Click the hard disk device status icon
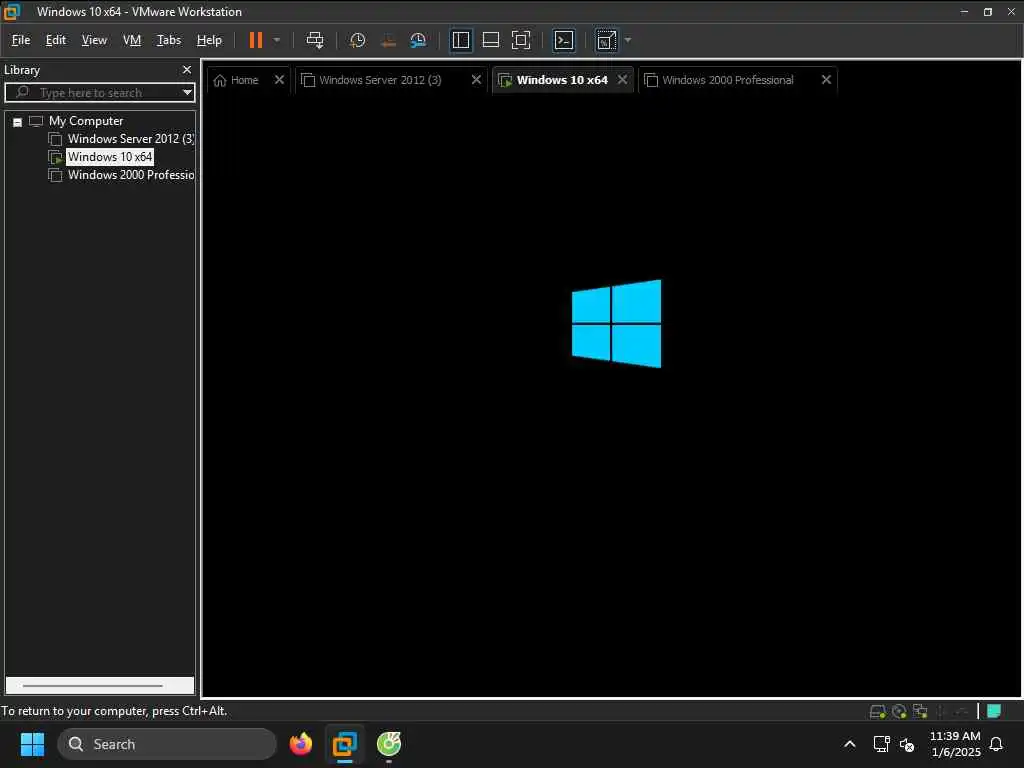The height and width of the screenshot is (768, 1024). (x=878, y=712)
